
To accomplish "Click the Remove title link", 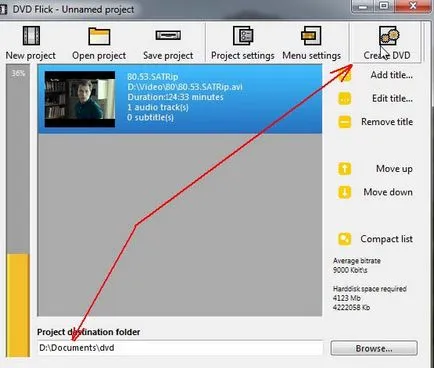I will coord(387,122).
